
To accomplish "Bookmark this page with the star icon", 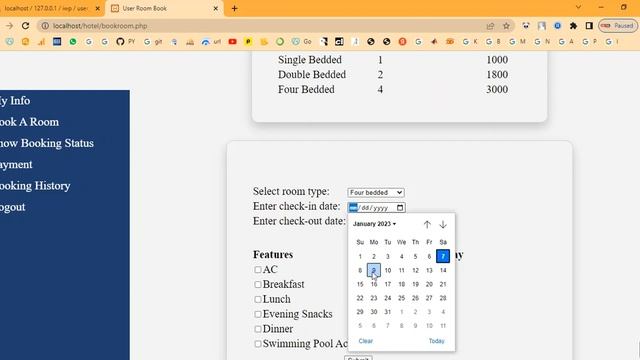I will (x=506, y=26).
